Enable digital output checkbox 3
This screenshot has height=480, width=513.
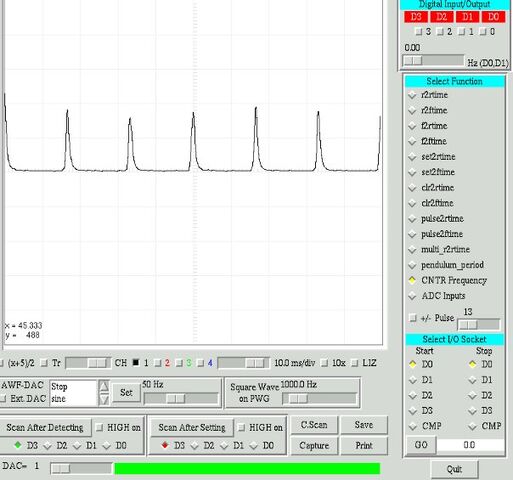418,32
